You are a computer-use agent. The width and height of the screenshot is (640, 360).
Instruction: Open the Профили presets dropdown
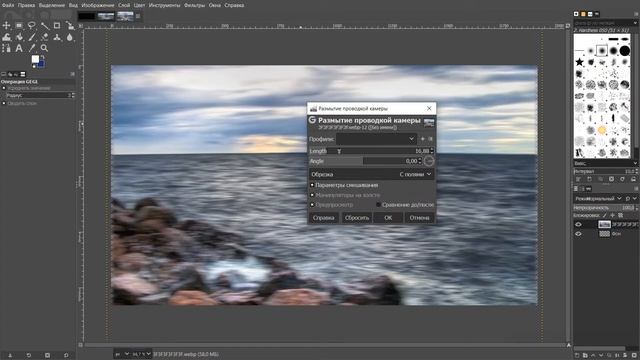376,139
